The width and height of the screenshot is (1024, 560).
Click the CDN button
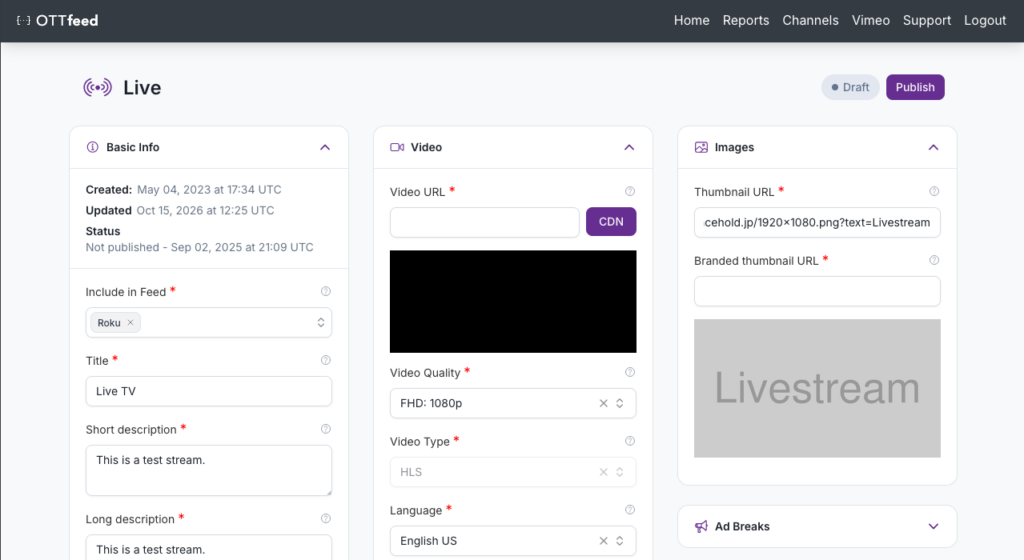tap(611, 221)
